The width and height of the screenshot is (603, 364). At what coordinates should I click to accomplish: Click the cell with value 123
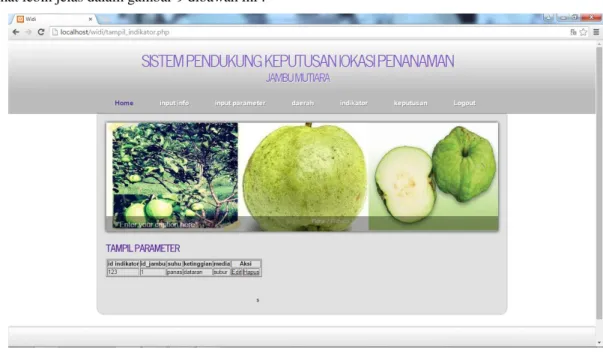(123, 272)
